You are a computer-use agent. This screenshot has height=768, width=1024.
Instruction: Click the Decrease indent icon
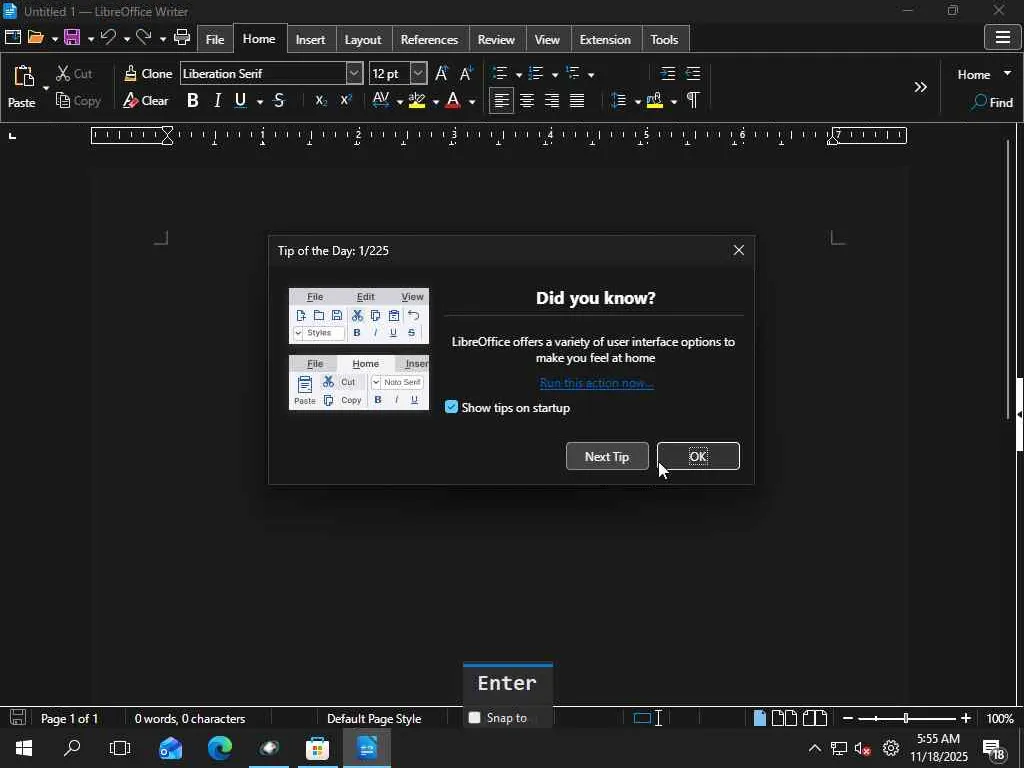(693, 73)
